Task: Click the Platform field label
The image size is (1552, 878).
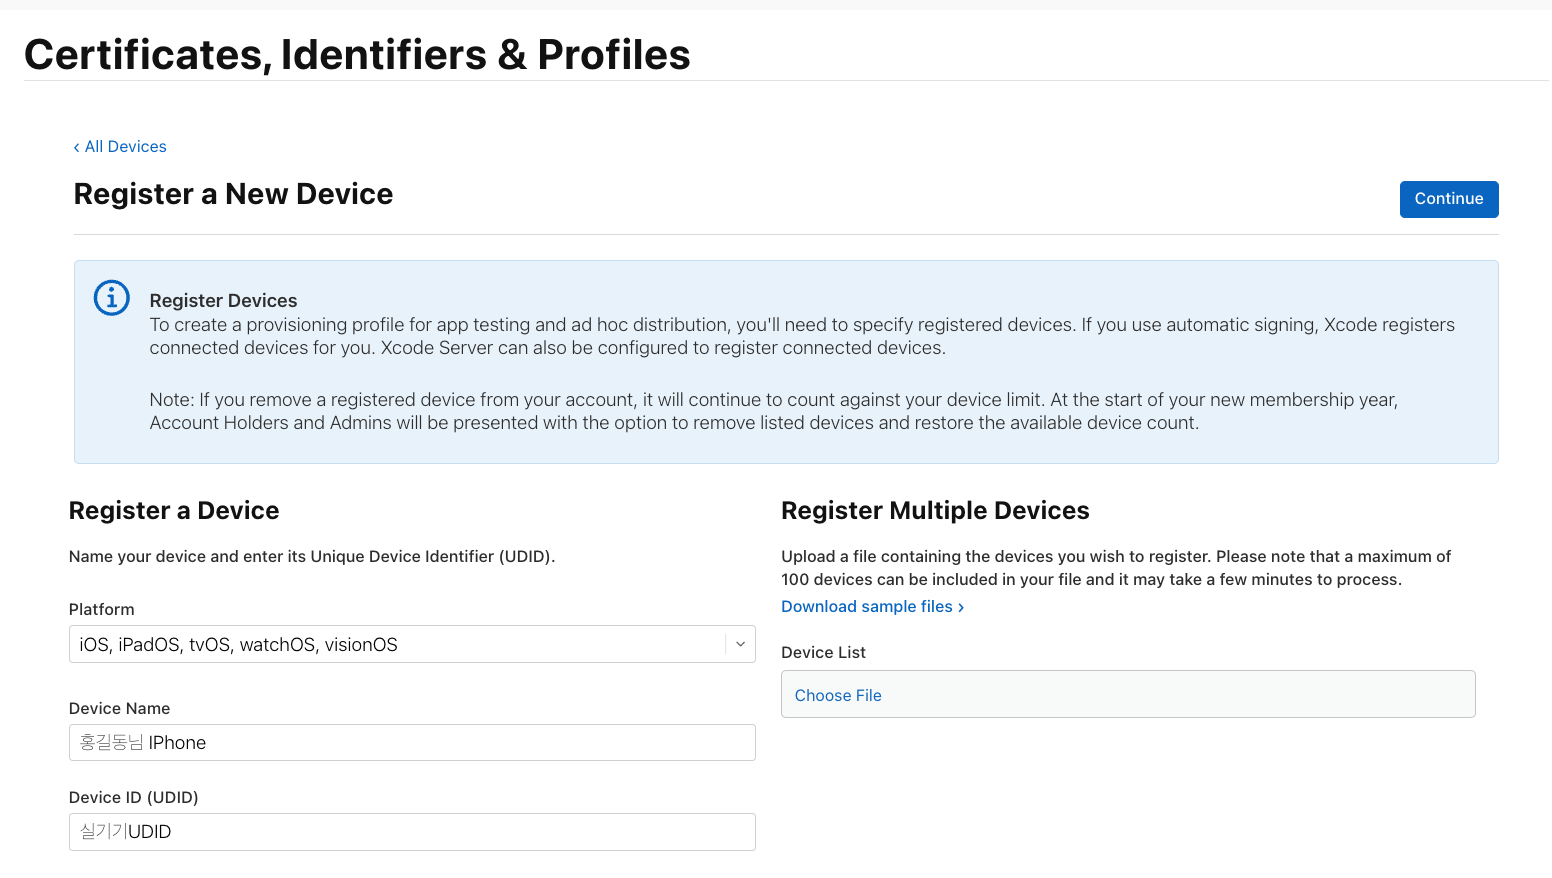Action: 101,610
